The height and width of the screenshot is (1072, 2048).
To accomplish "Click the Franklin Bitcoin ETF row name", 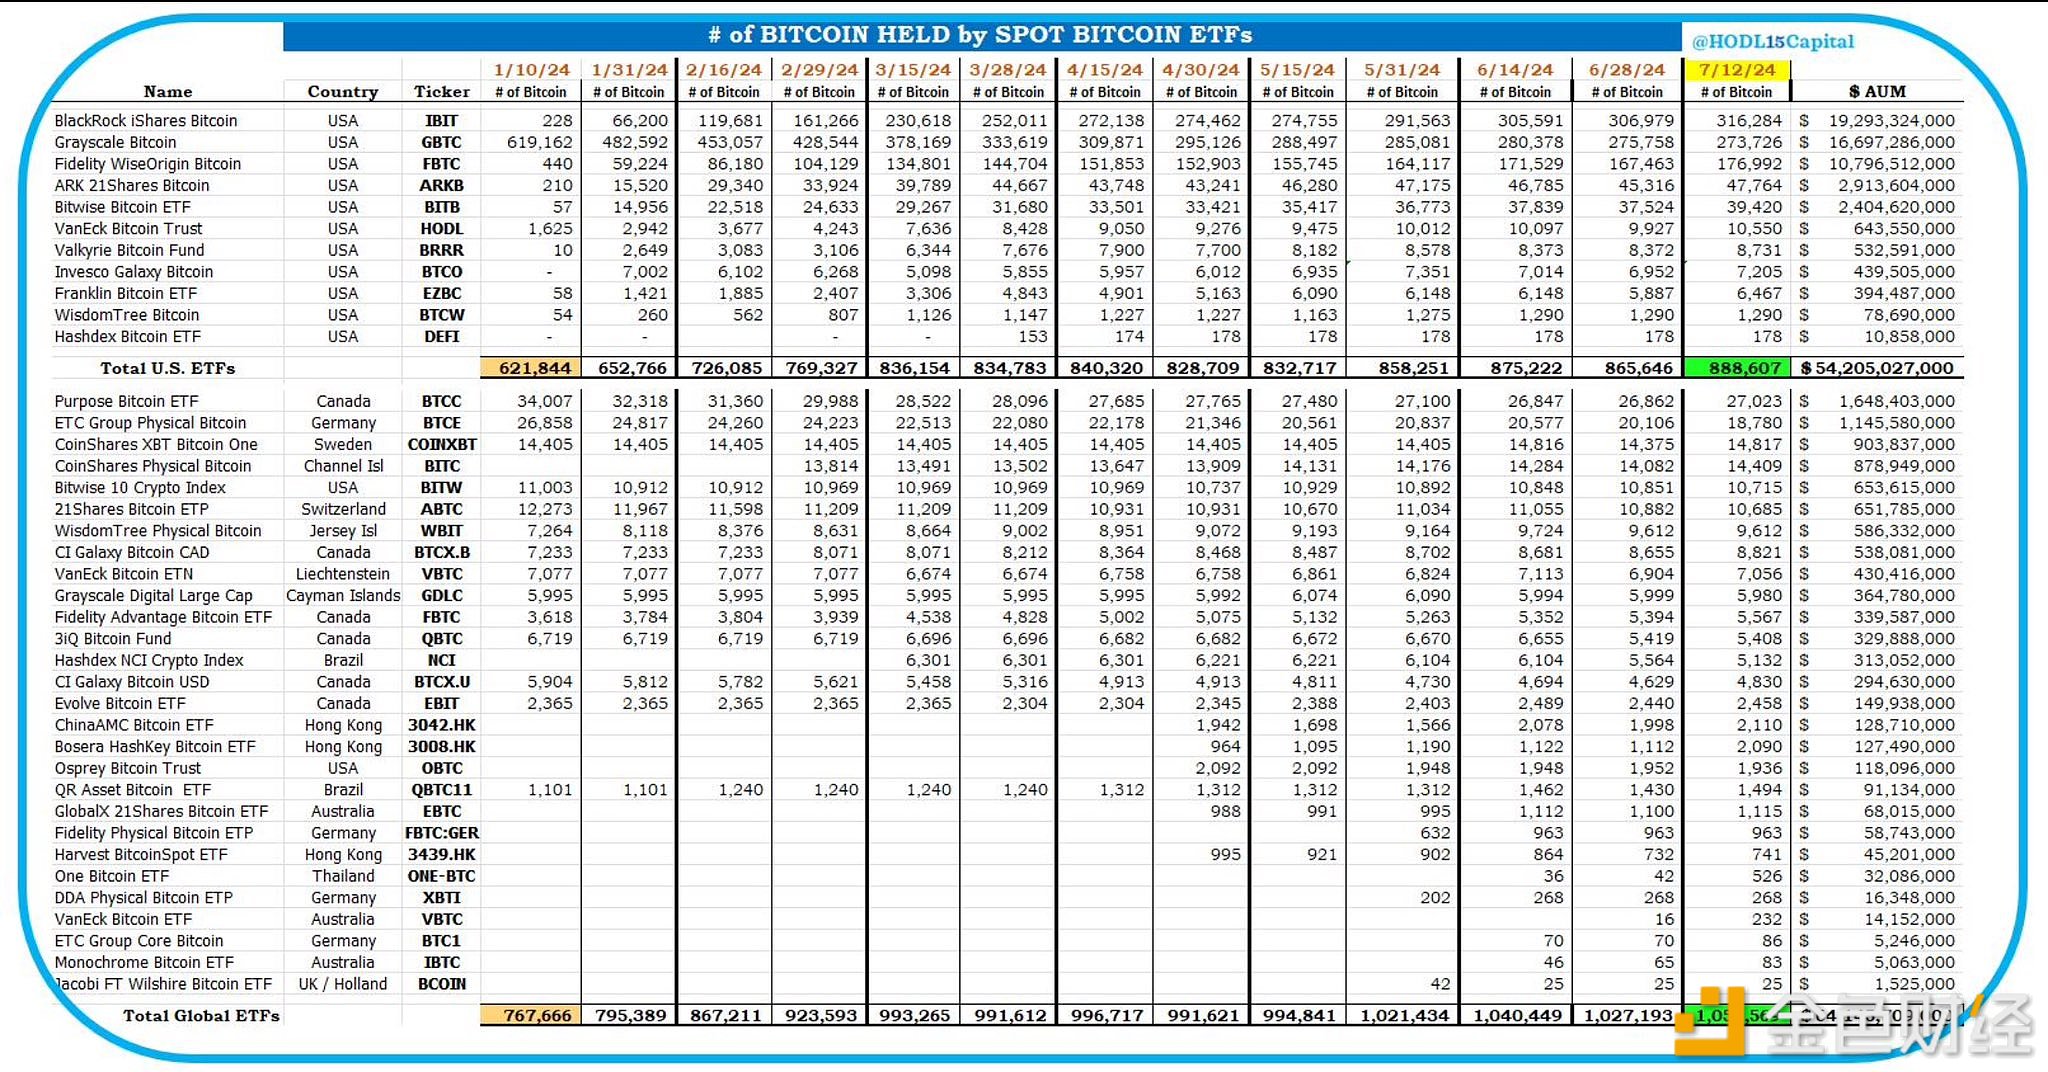I will [126, 294].
